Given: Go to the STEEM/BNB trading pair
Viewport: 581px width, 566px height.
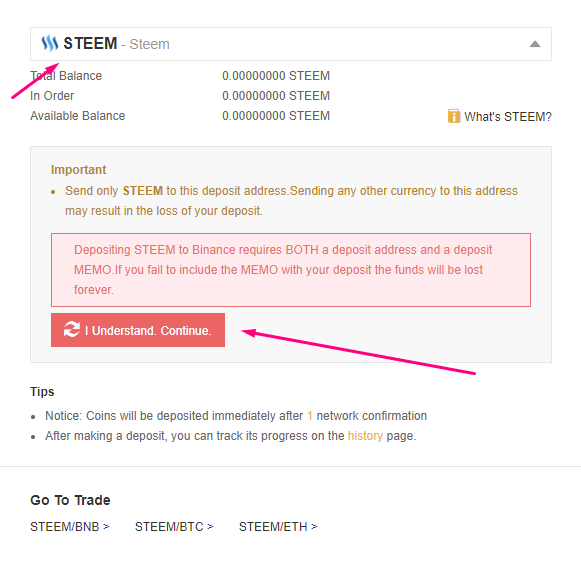Looking at the screenshot, I should coord(70,526).
